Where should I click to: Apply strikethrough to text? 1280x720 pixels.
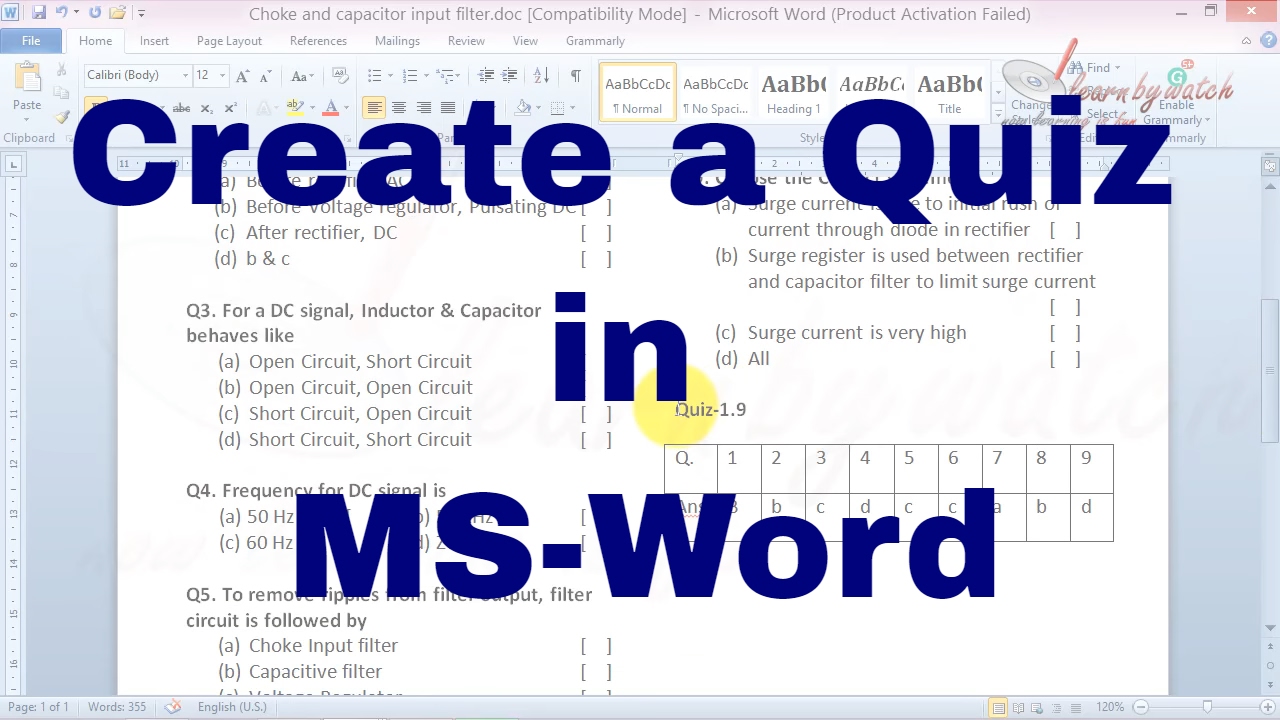181,108
